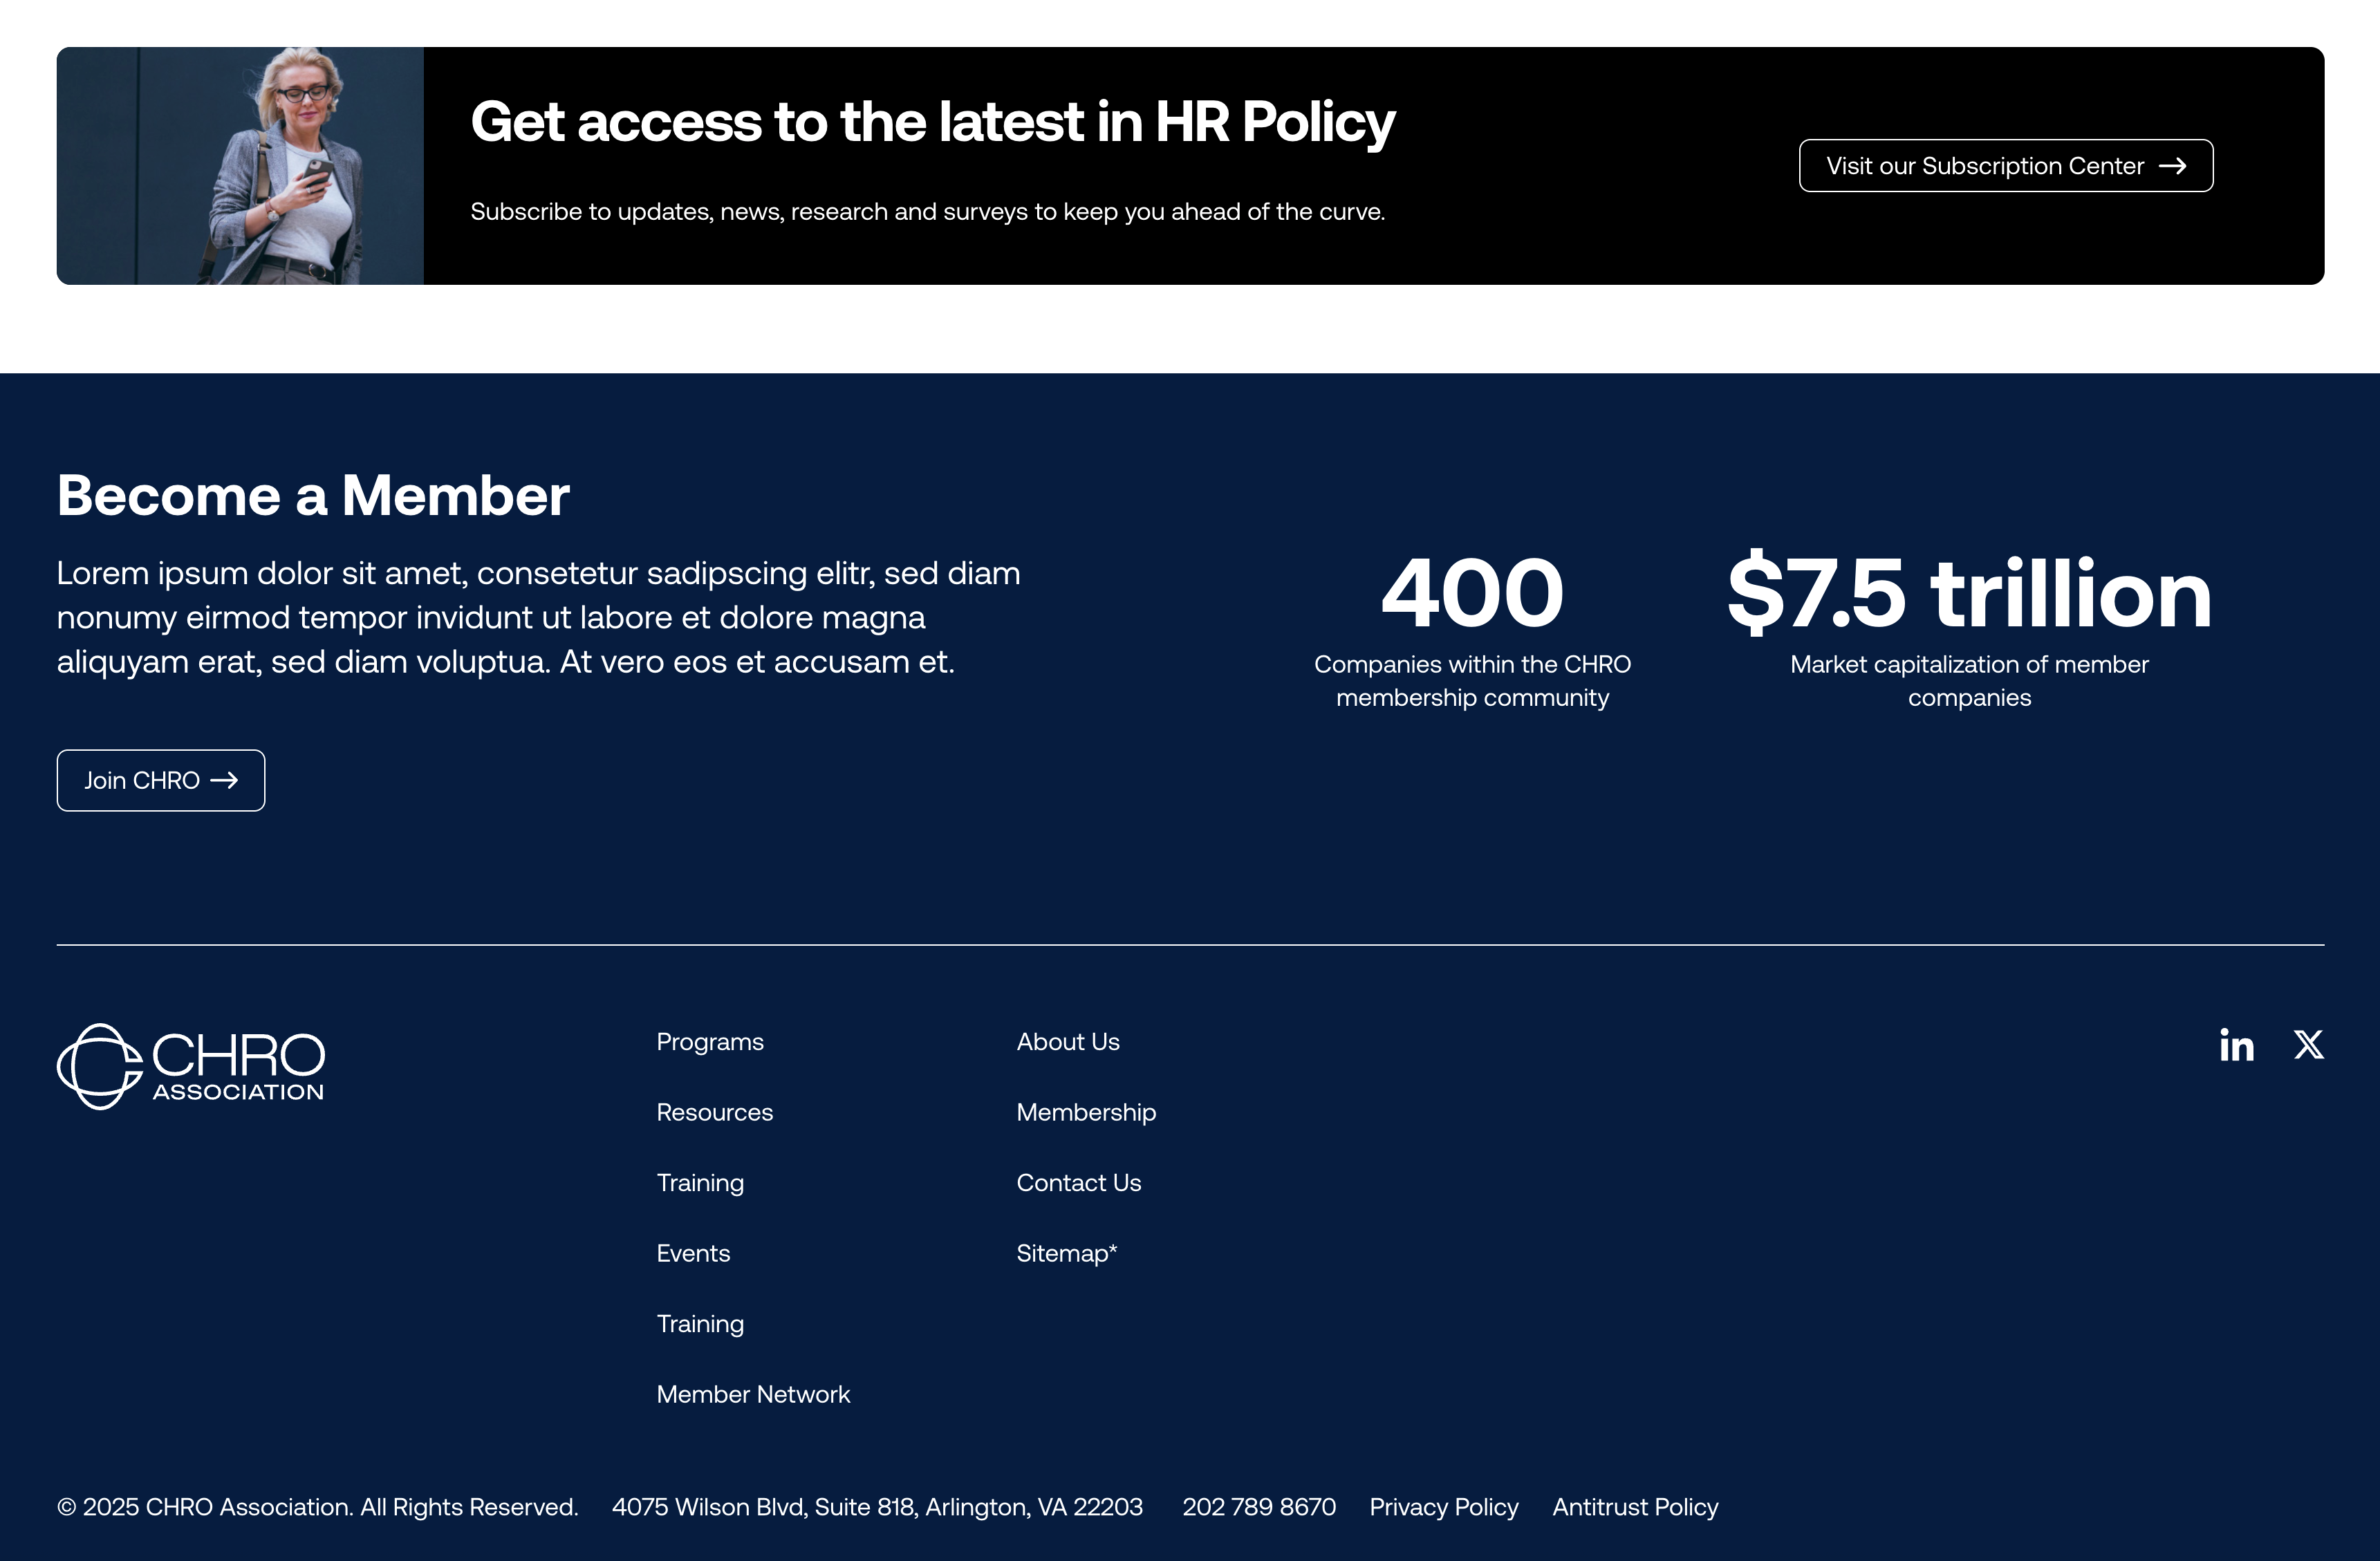Navigate to About Us
Viewport: 2380px width, 1561px height.
(1068, 1042)
